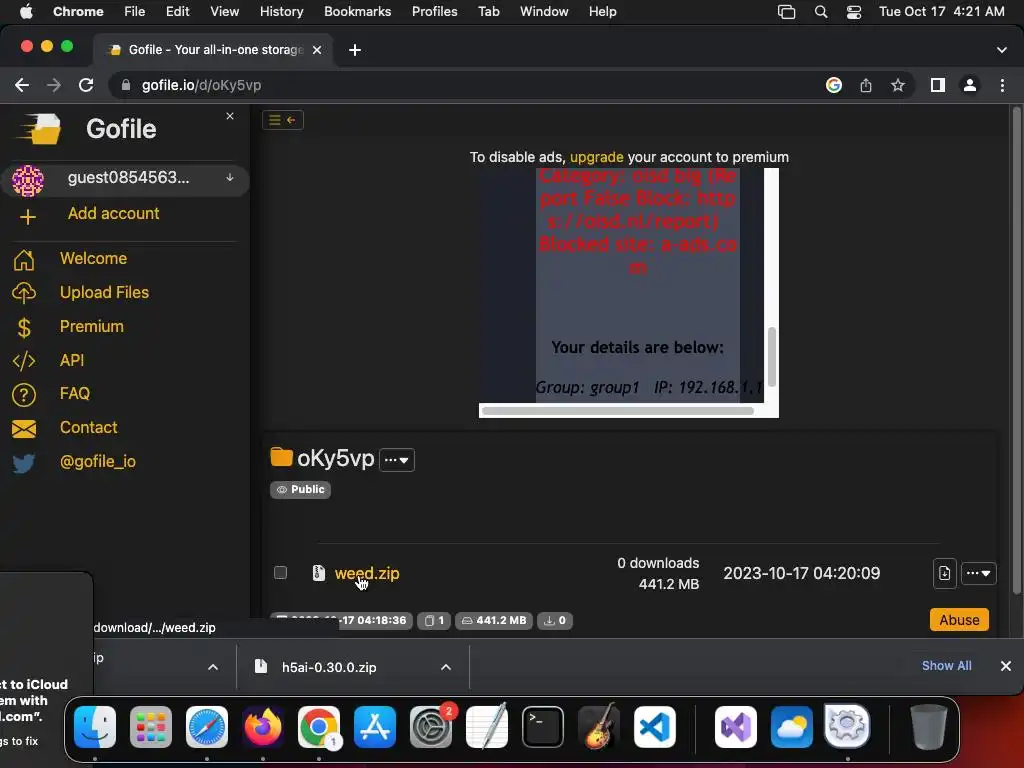The image size is (1024, 768).
Task: Toggle the Chrome side panel icon
Action: (938, 86)
